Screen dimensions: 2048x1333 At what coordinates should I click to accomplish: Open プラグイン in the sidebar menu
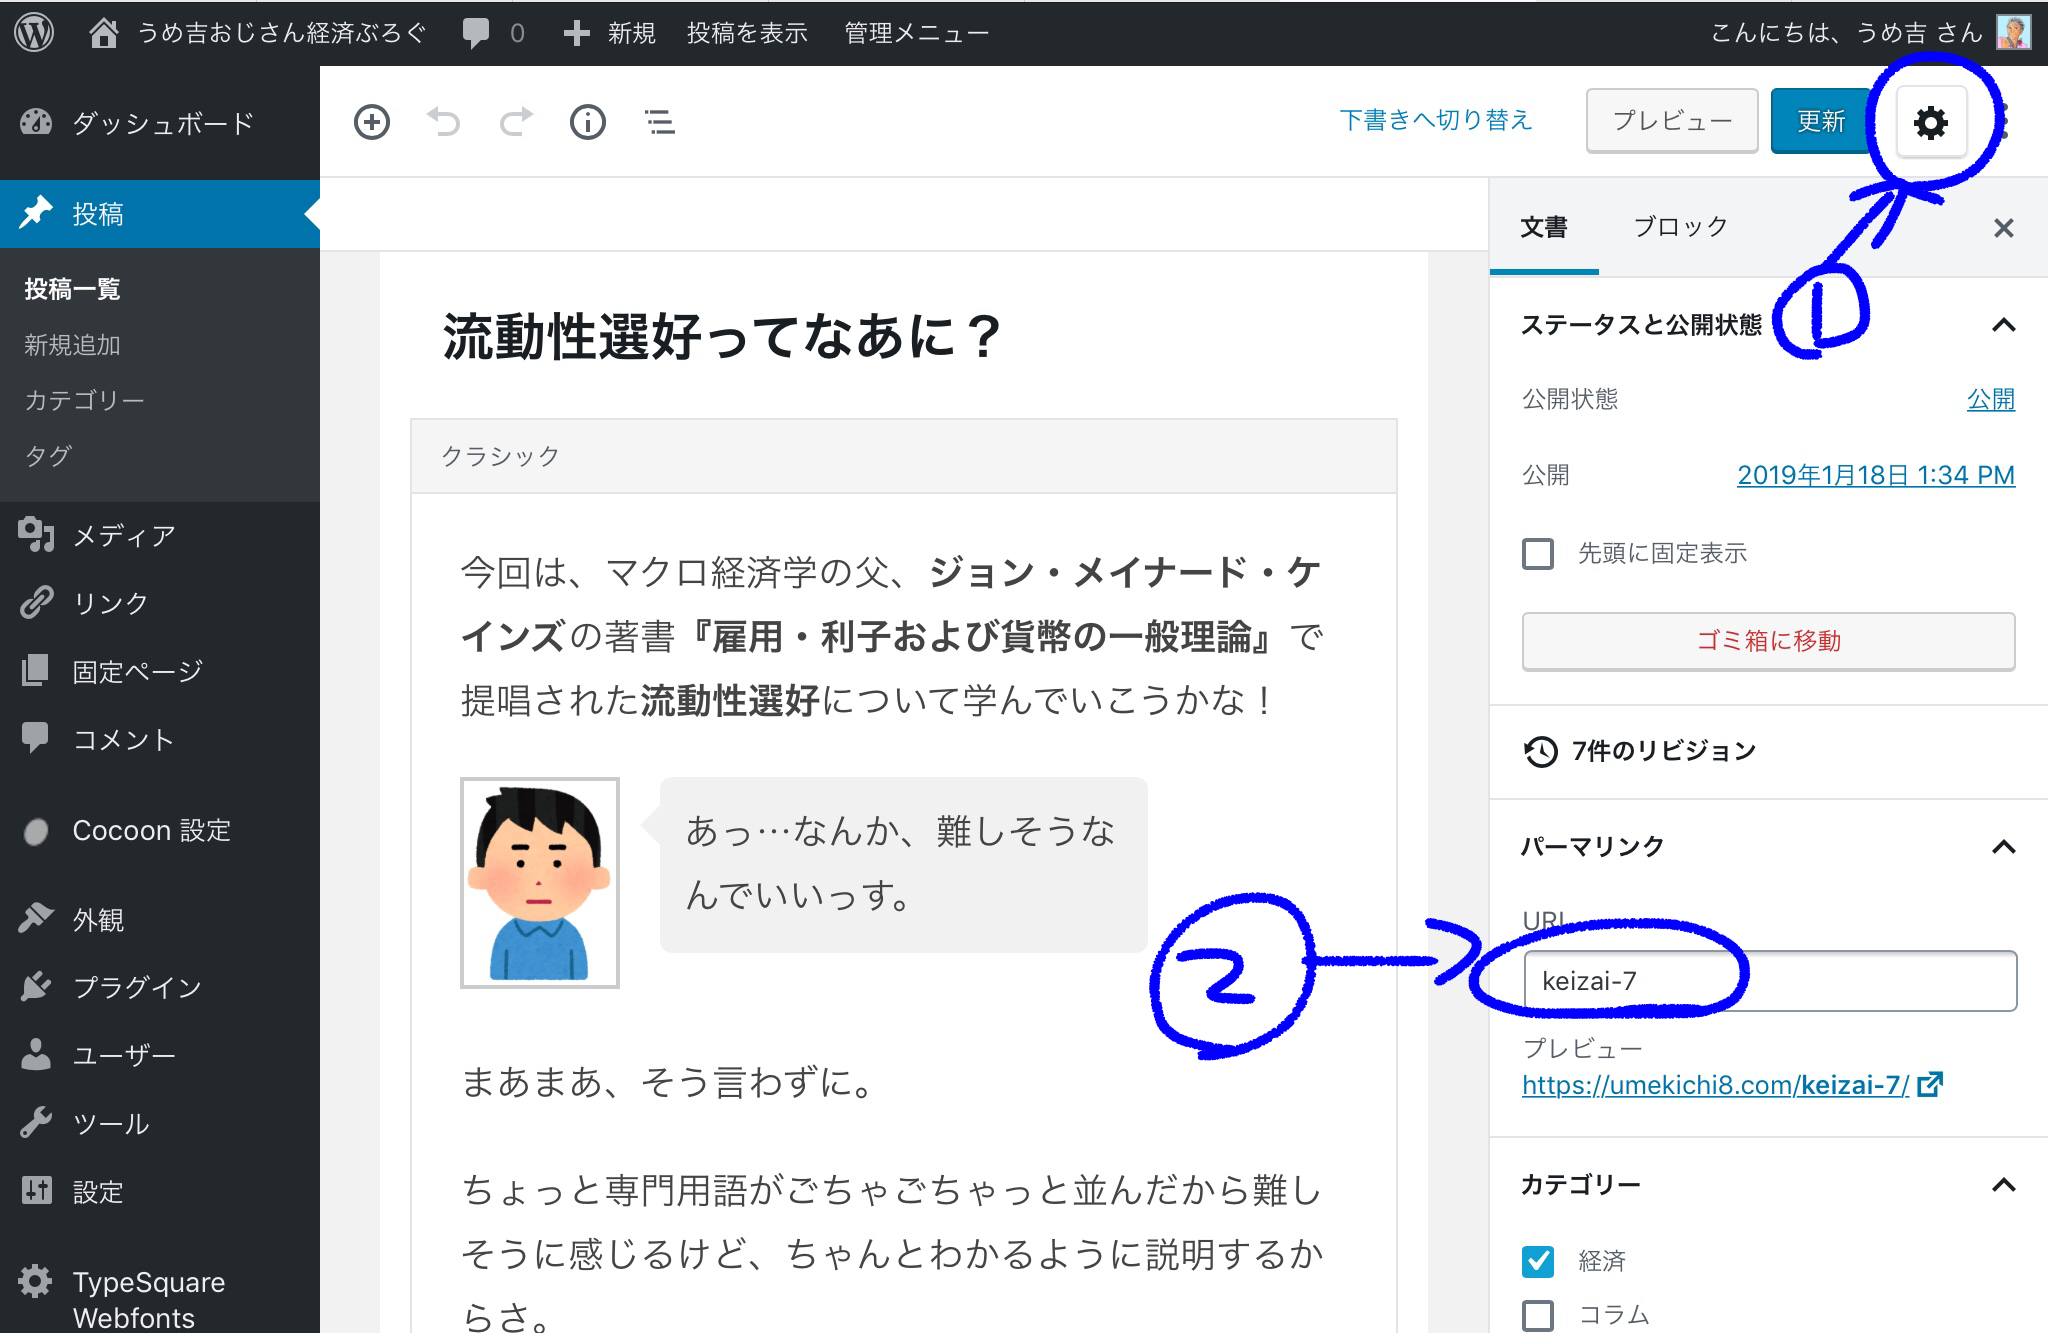click(x=137, y=987)
